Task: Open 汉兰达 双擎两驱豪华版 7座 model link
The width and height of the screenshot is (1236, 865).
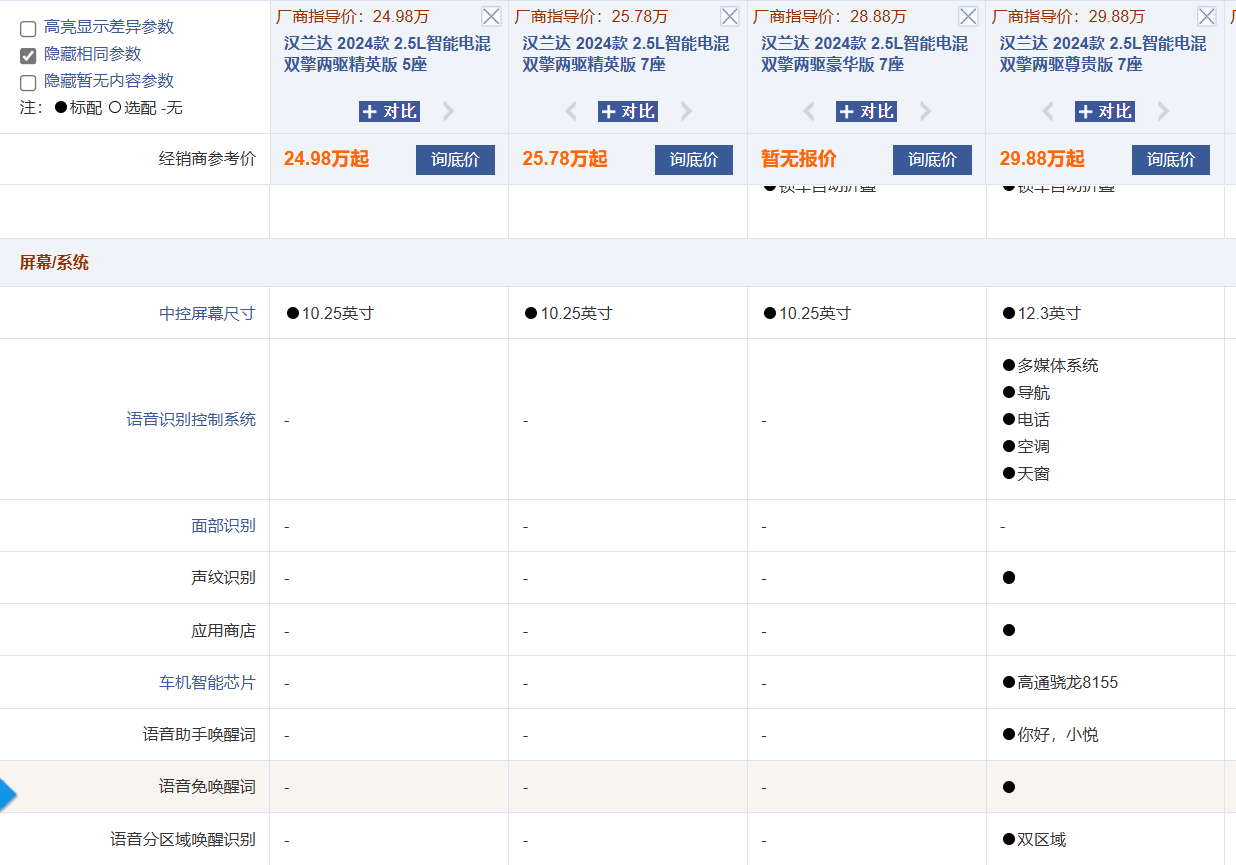Action: pos(865,54)
